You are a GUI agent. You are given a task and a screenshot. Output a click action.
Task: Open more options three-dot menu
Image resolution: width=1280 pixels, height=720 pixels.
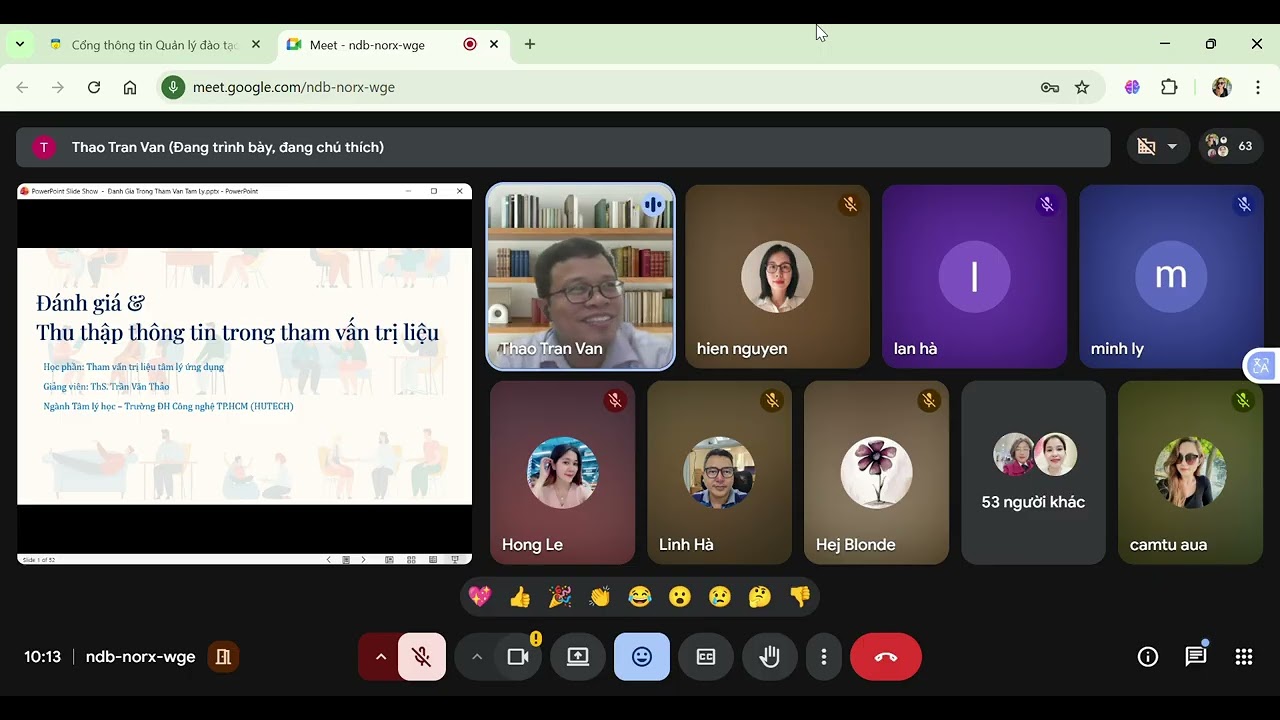[824, 657]
